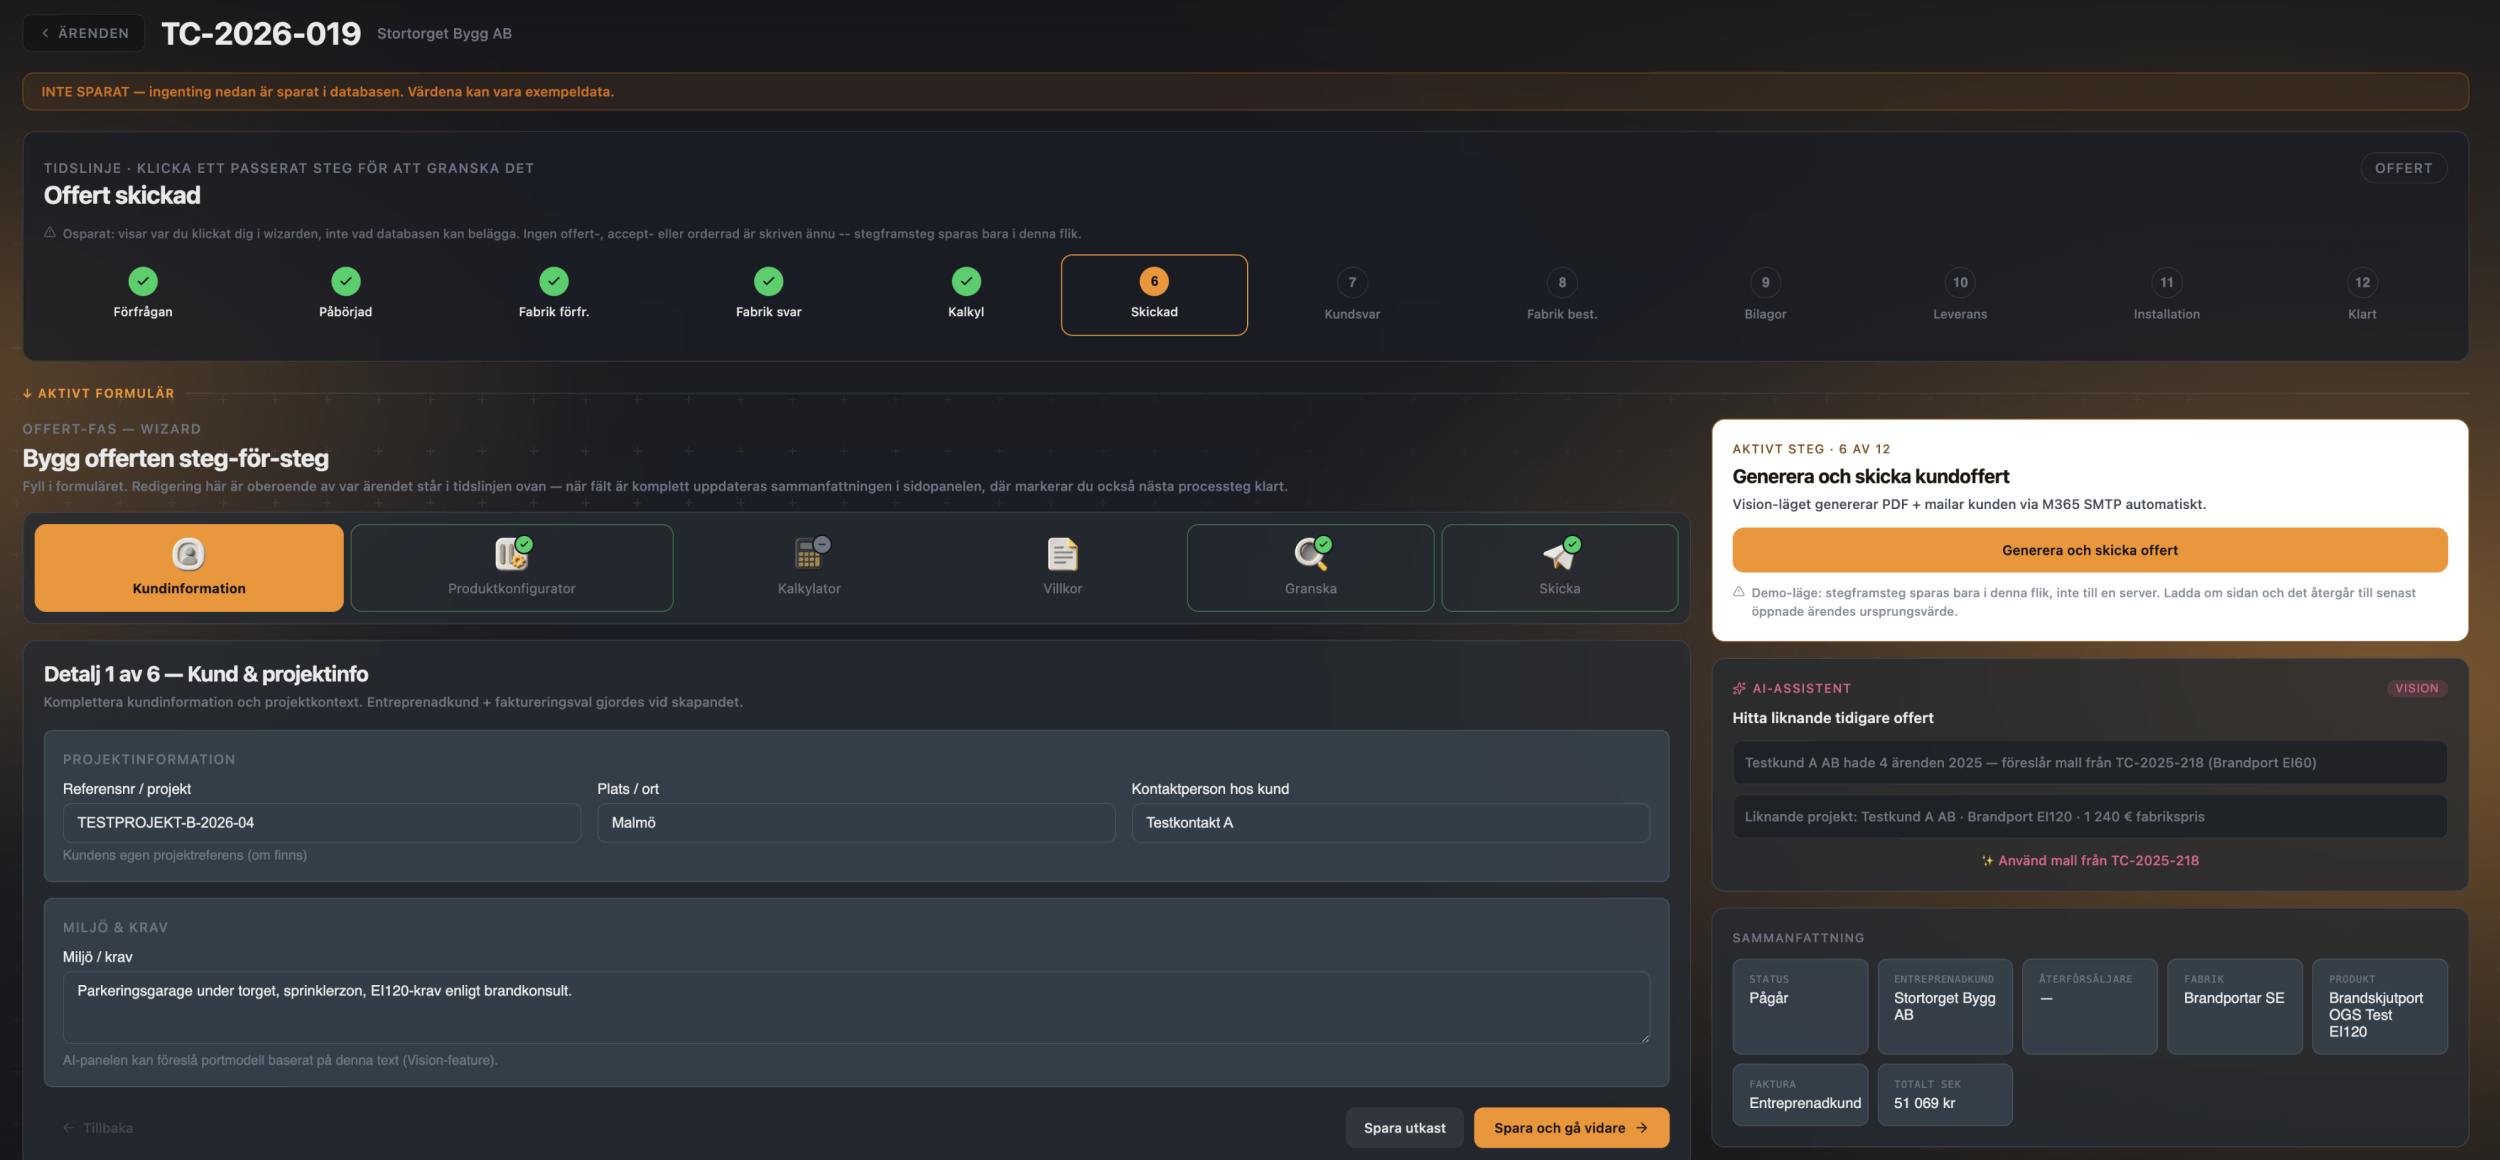2500x1160 pixels.
Task: Select the orange step 6 Skickad marker
Action: tap(1154, 281)
